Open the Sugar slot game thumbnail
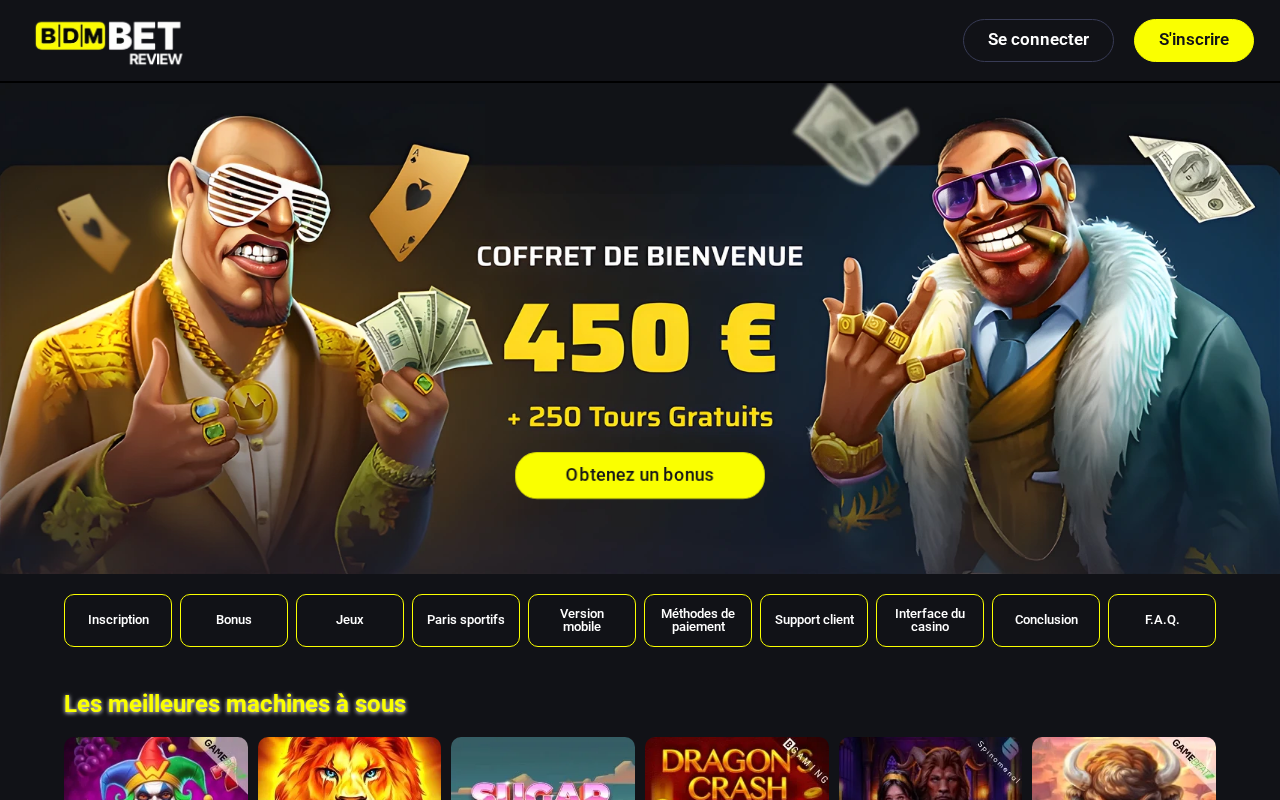 (543, 769)
